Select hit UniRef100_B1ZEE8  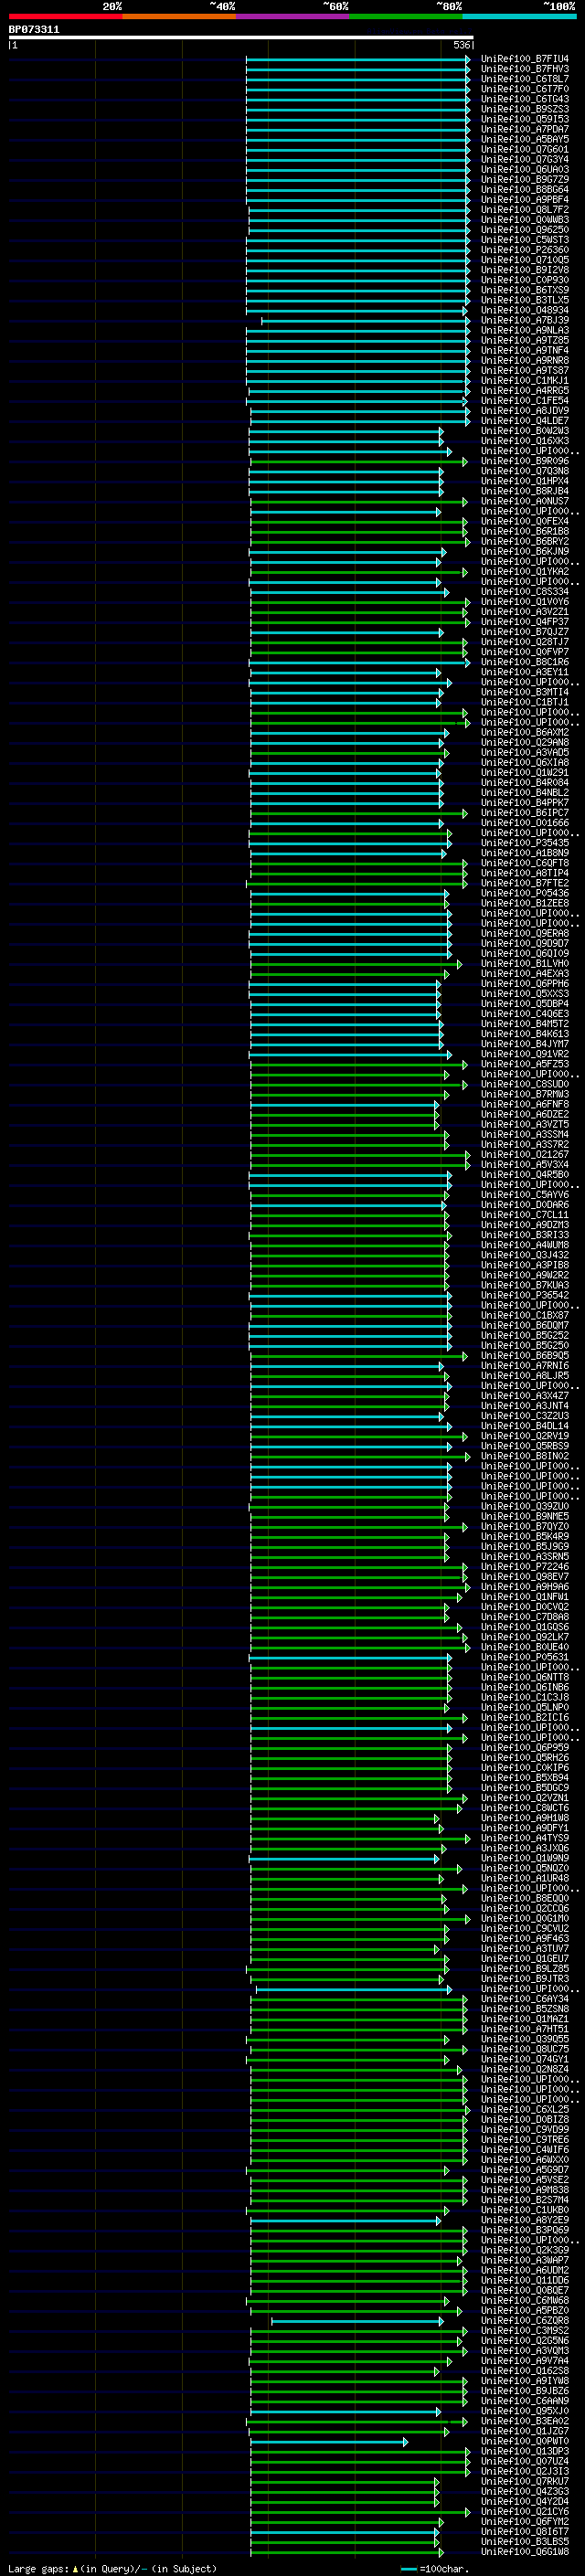(x=524, y=903)
